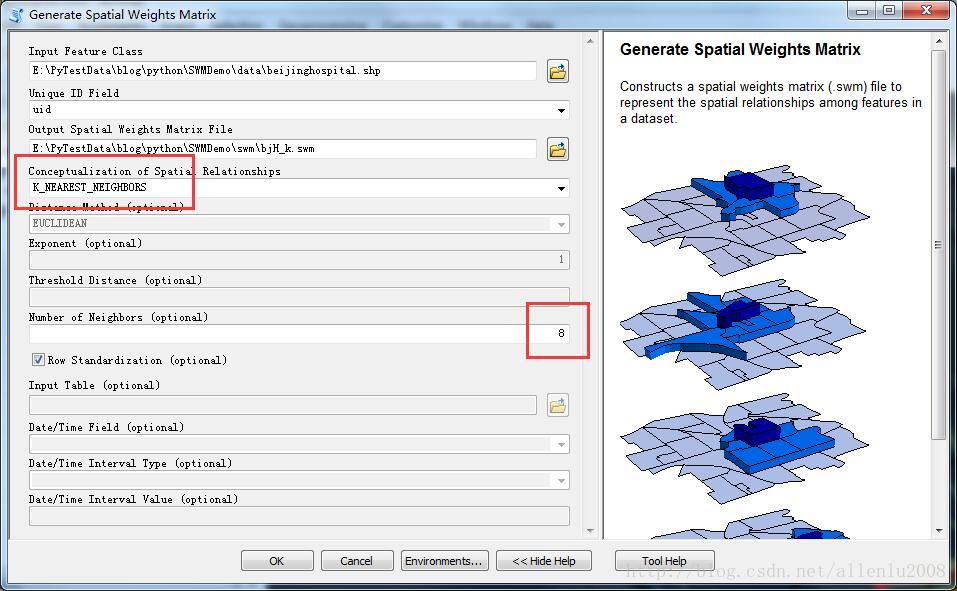Viewport: 957px width, 591px height.
Task: Expand the Unique ID Field dropdown
Action: point(561,111)
